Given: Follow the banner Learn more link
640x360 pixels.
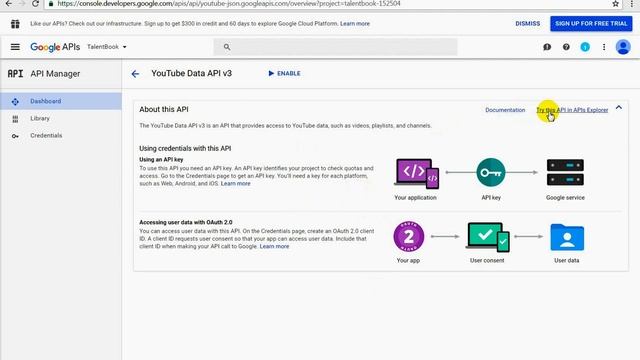Looking at the screenshot, I should click(x=355, y=24).
